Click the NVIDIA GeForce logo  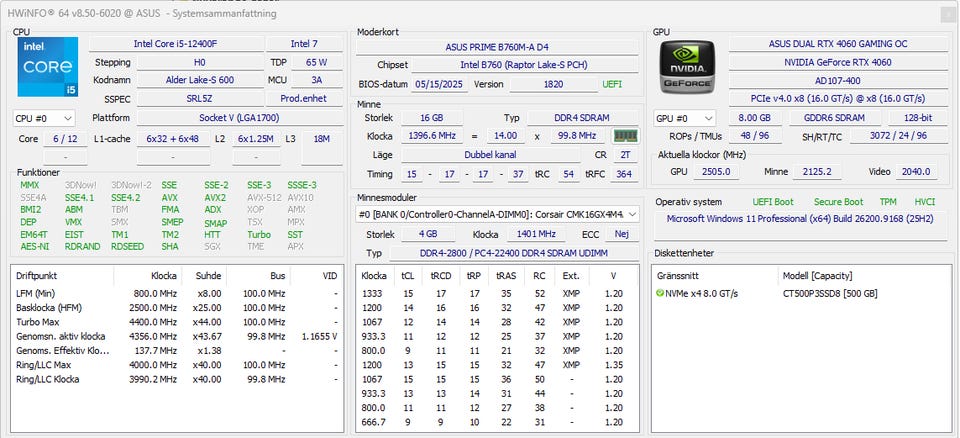[x=687, y=67]
